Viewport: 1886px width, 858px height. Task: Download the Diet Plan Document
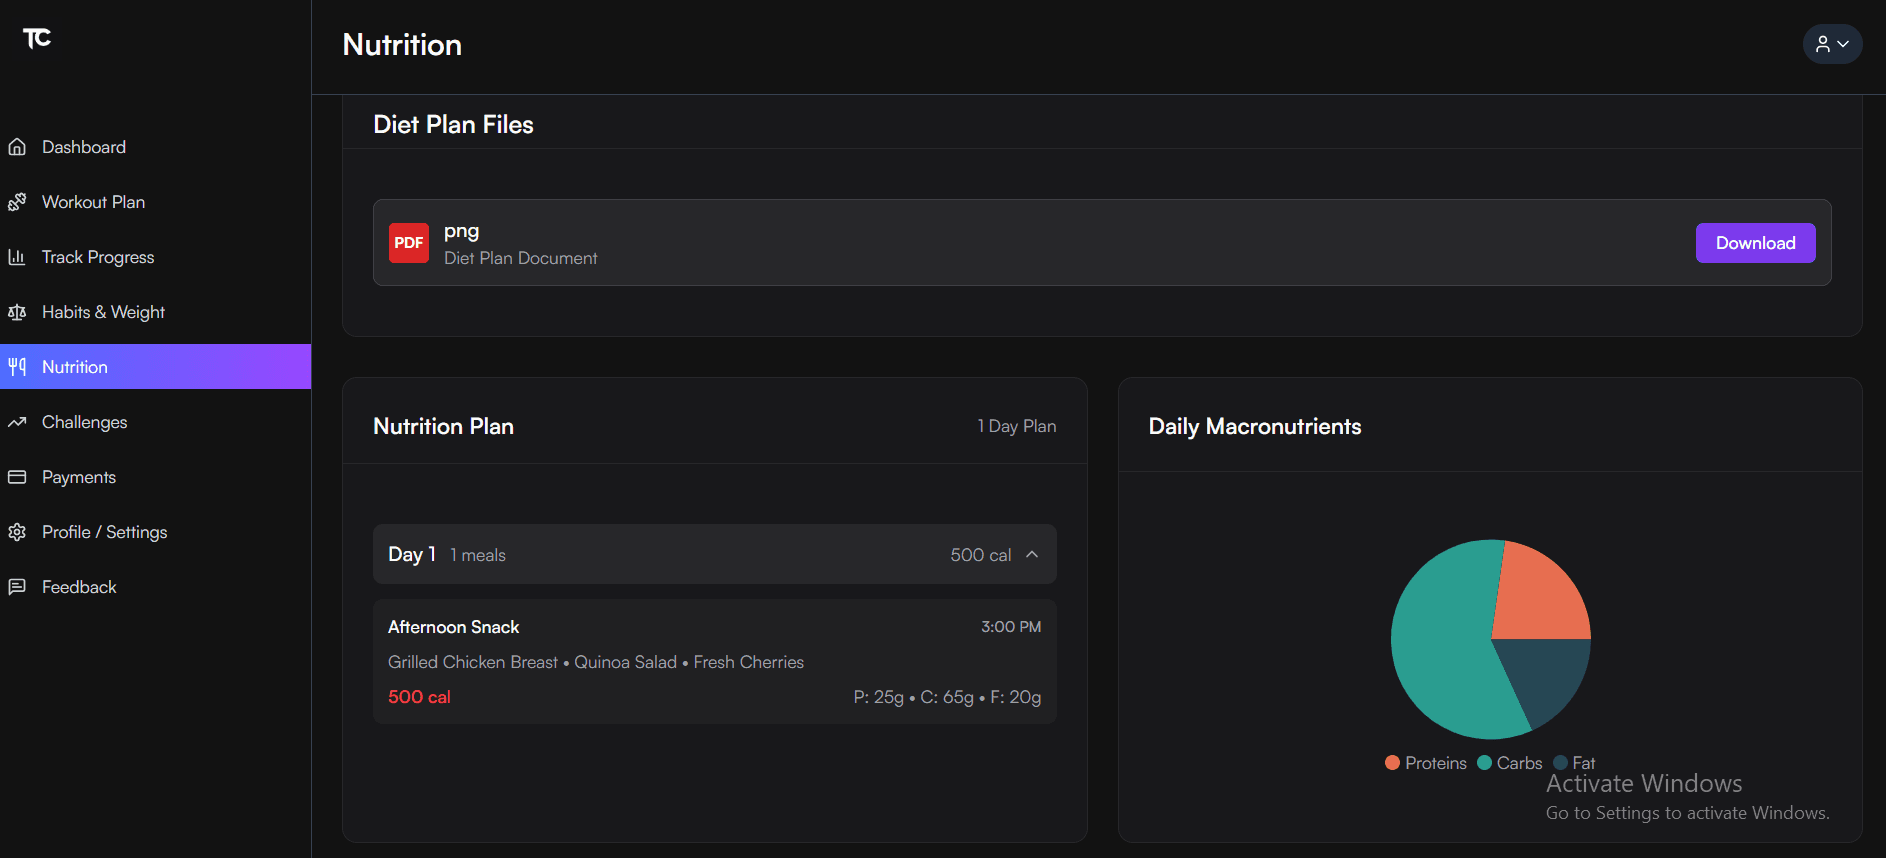(1755, 243)
